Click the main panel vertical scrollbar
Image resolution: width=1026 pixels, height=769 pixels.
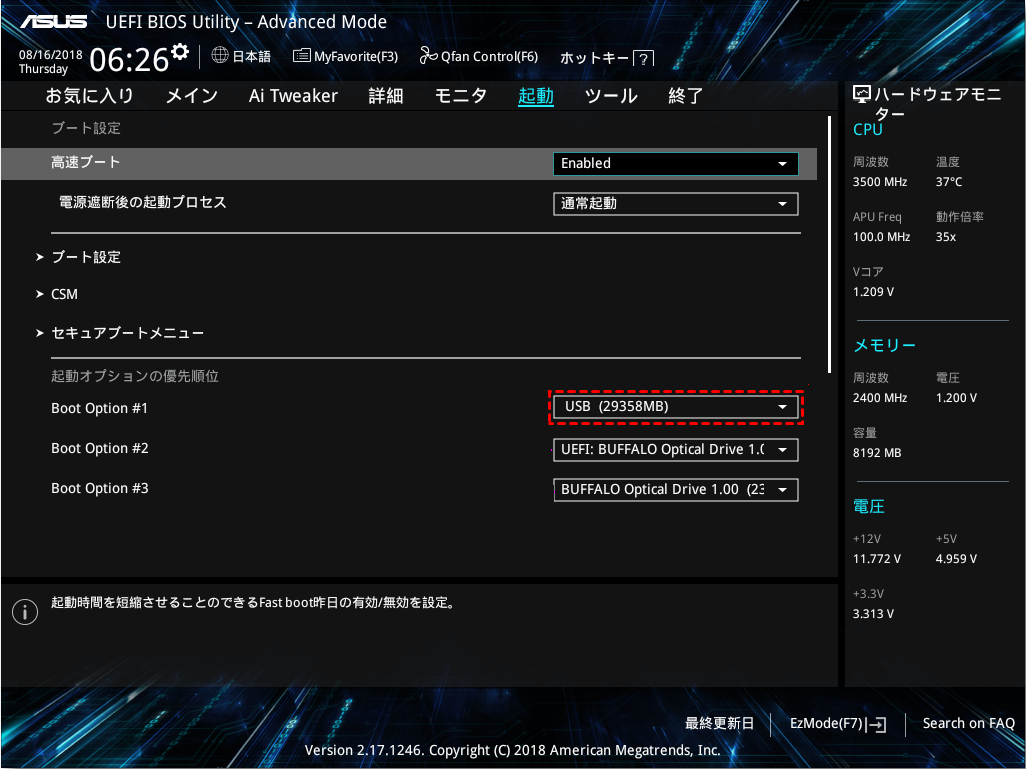tap(829, 244)
